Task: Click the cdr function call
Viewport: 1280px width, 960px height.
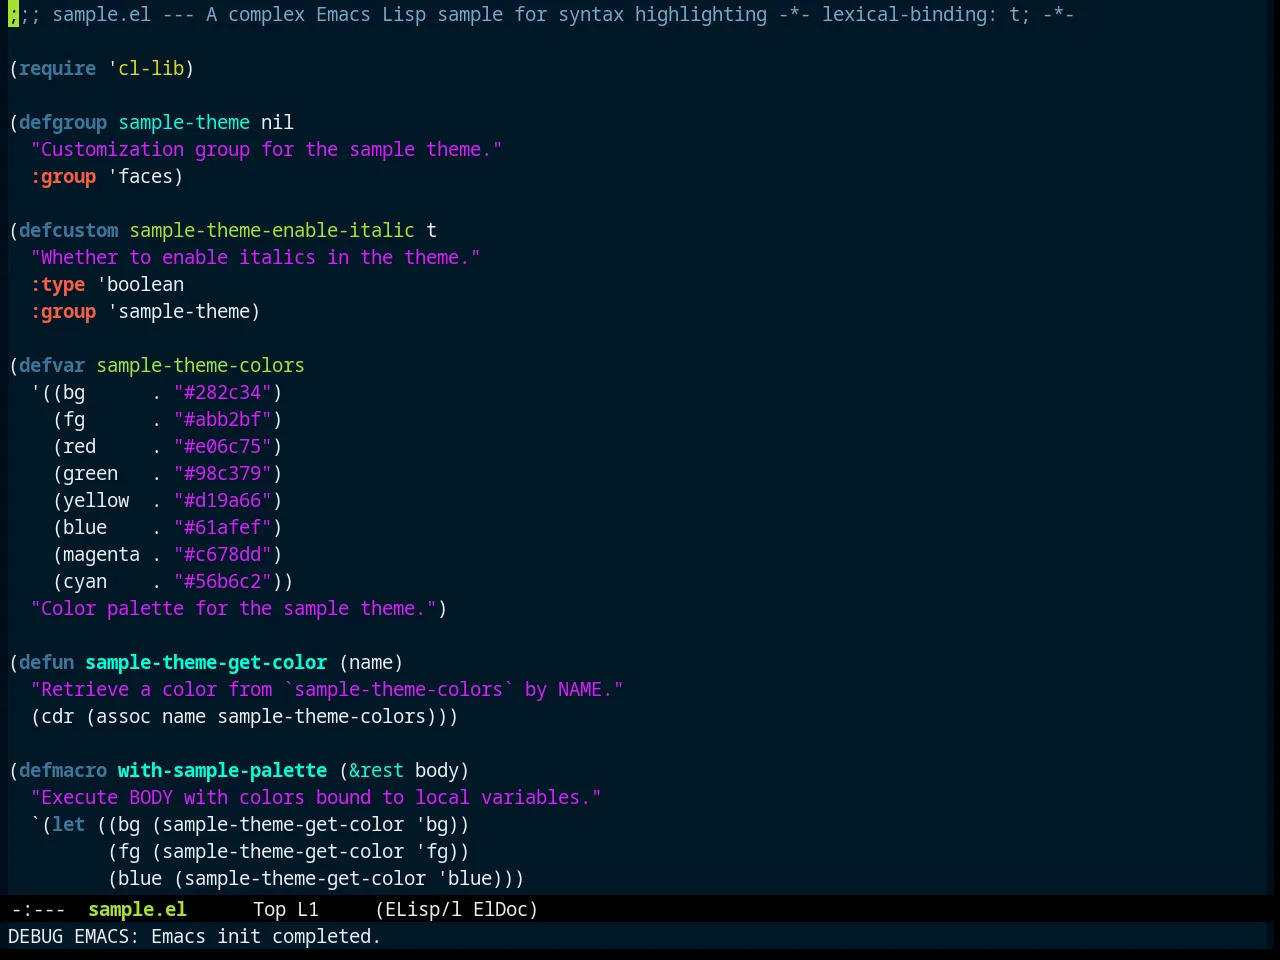Action: (x=57, y=716)
